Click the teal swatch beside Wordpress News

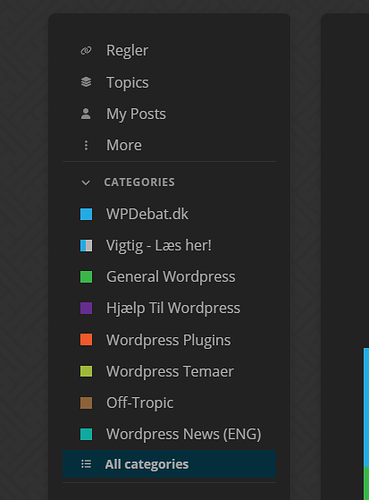86,434
